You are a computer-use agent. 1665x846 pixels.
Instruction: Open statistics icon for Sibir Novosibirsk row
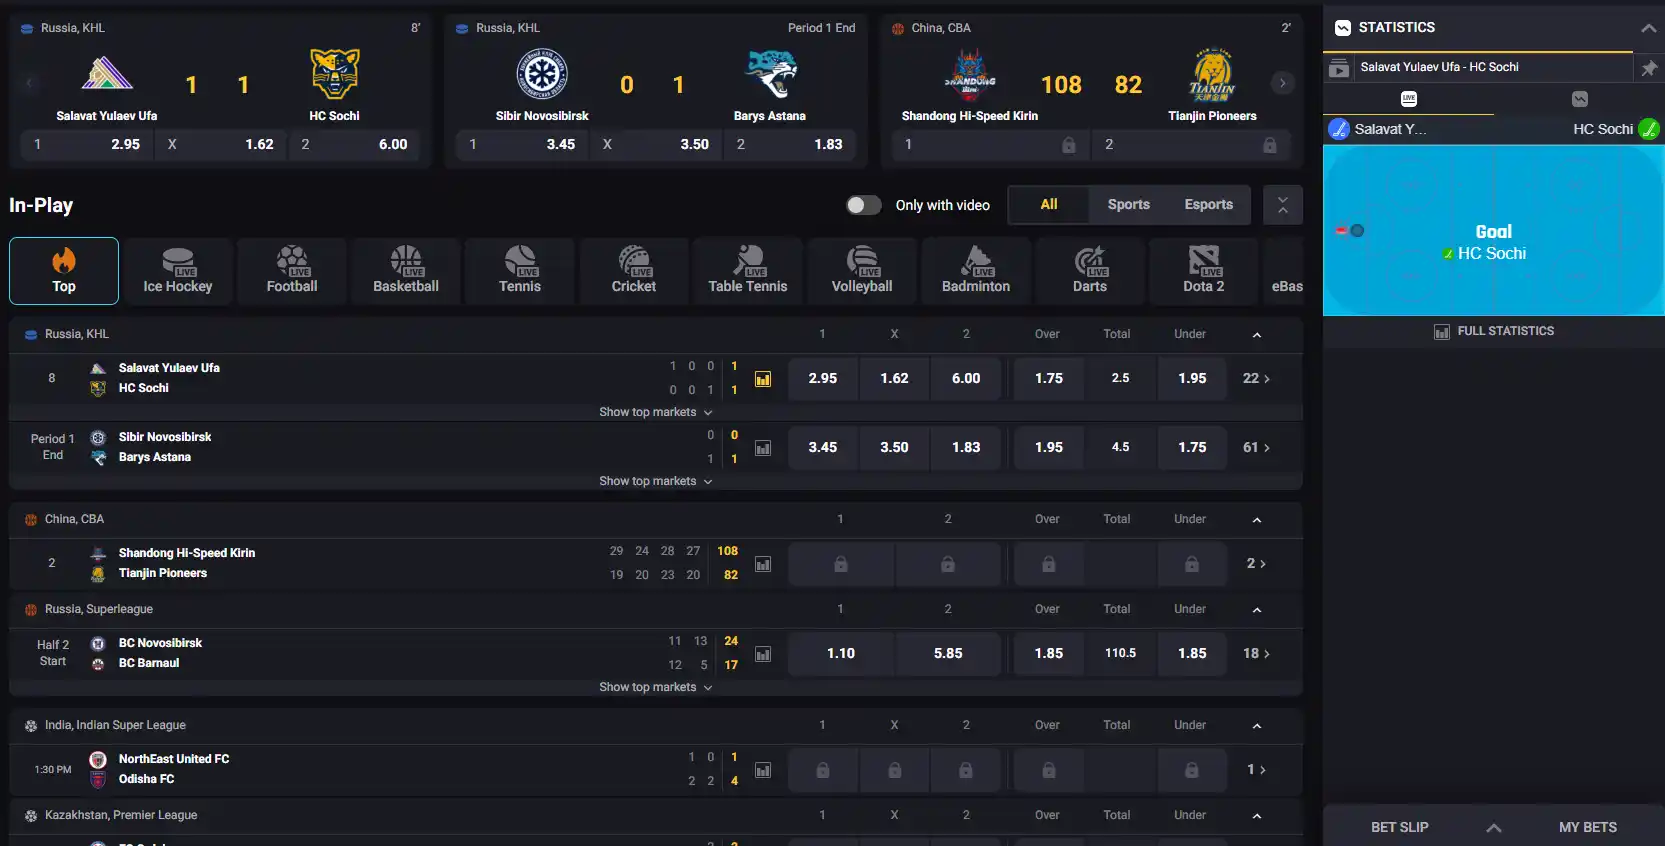[x=763, y=448]
